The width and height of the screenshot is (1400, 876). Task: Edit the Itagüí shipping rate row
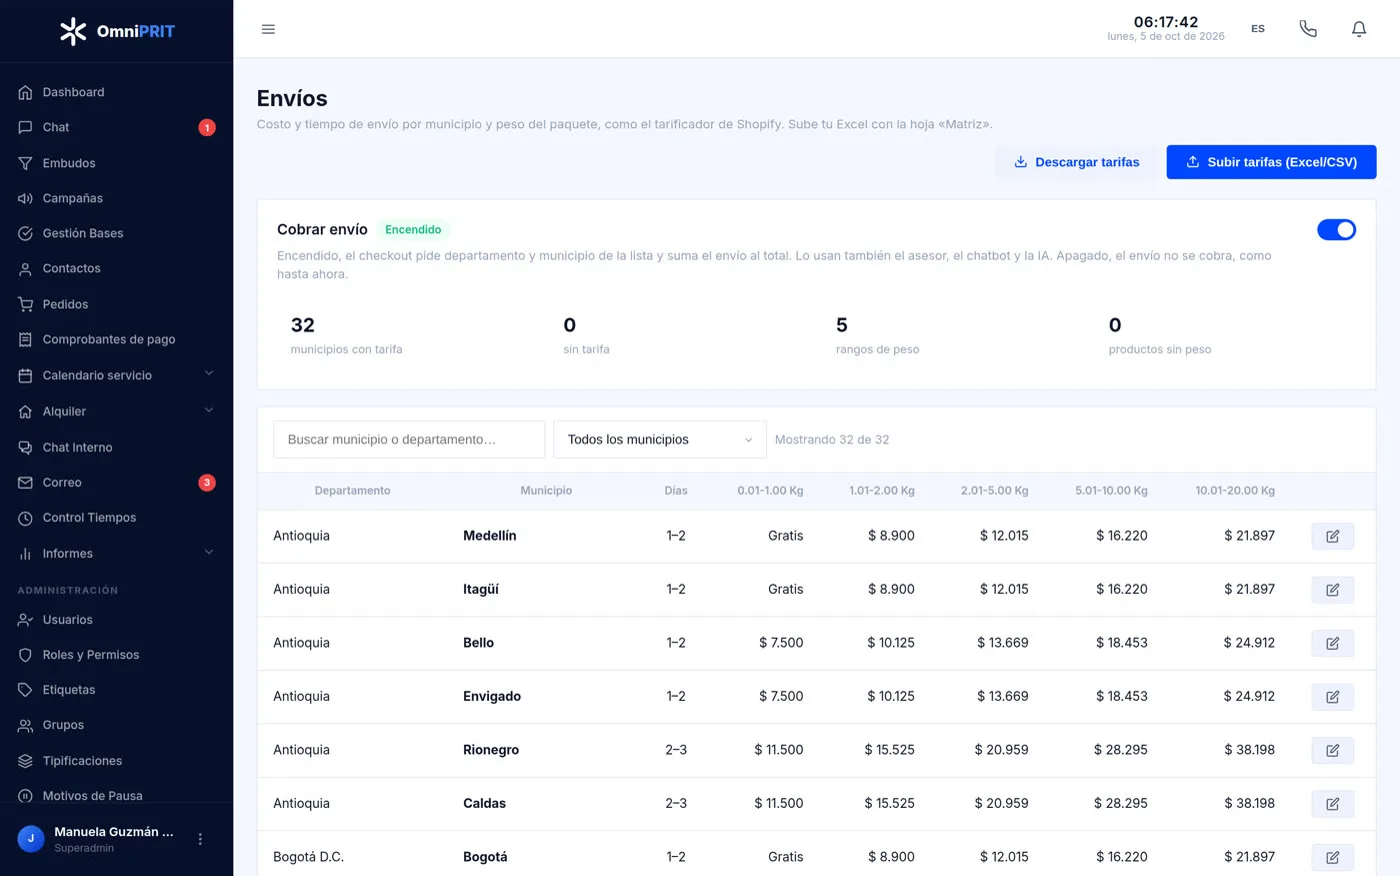(1332, 590)
